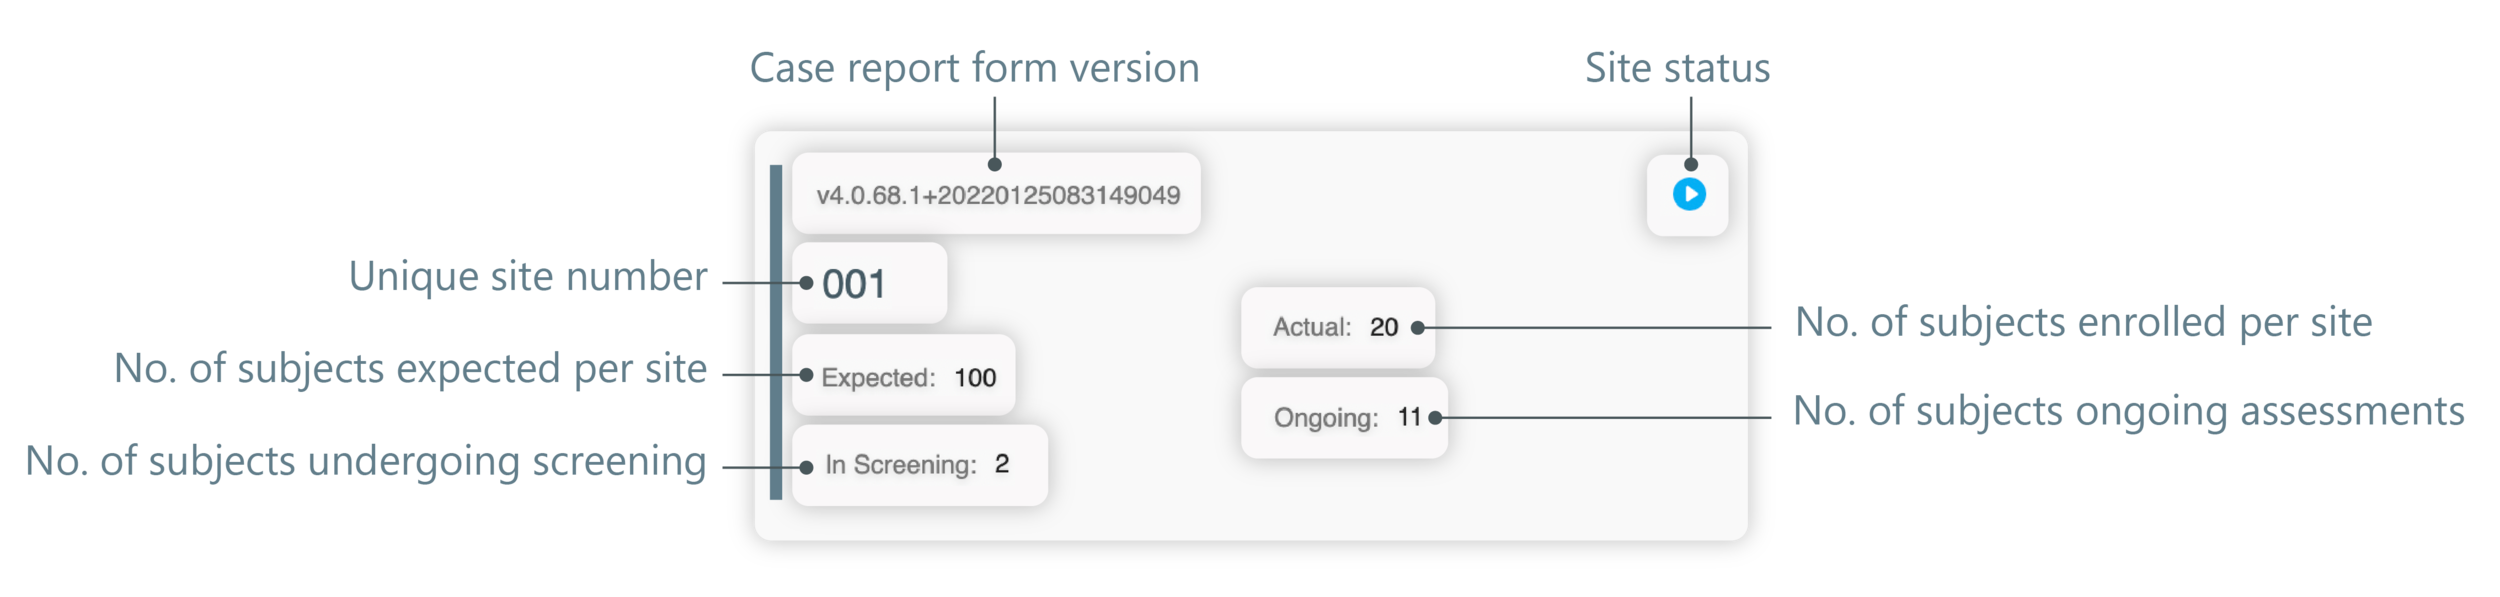Viewport: 2500px width, 597px height.
Task: Select the Ongoing: 11 chip
Action: pos(1344,417)
